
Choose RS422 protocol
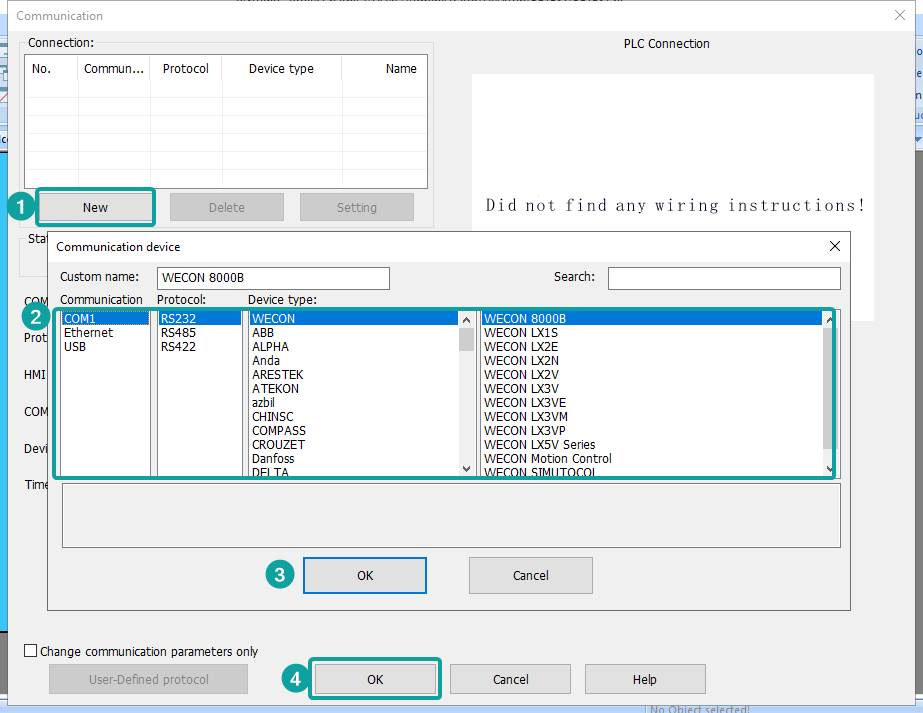click(178, 347)
